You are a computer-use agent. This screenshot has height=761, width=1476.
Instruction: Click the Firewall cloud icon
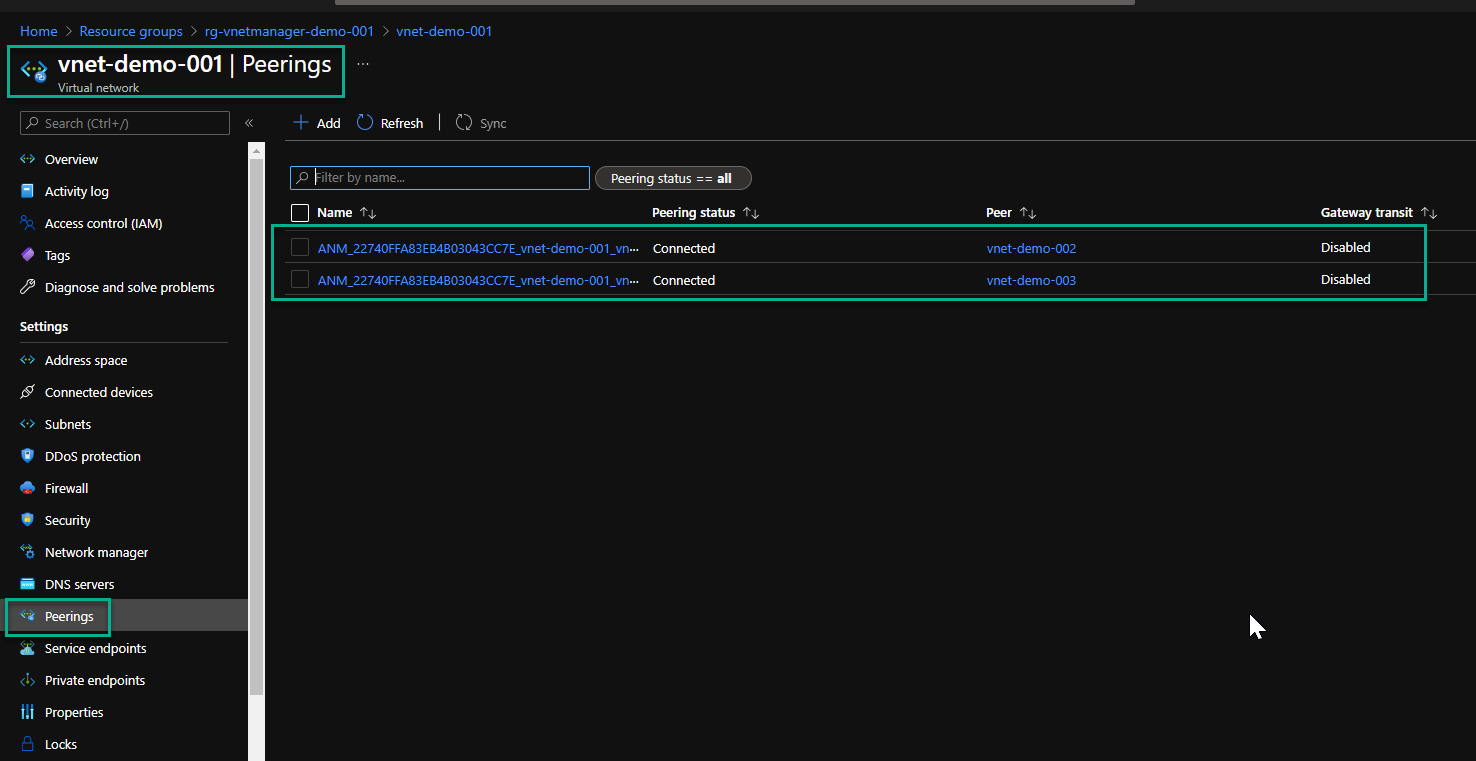pos(28,488)
